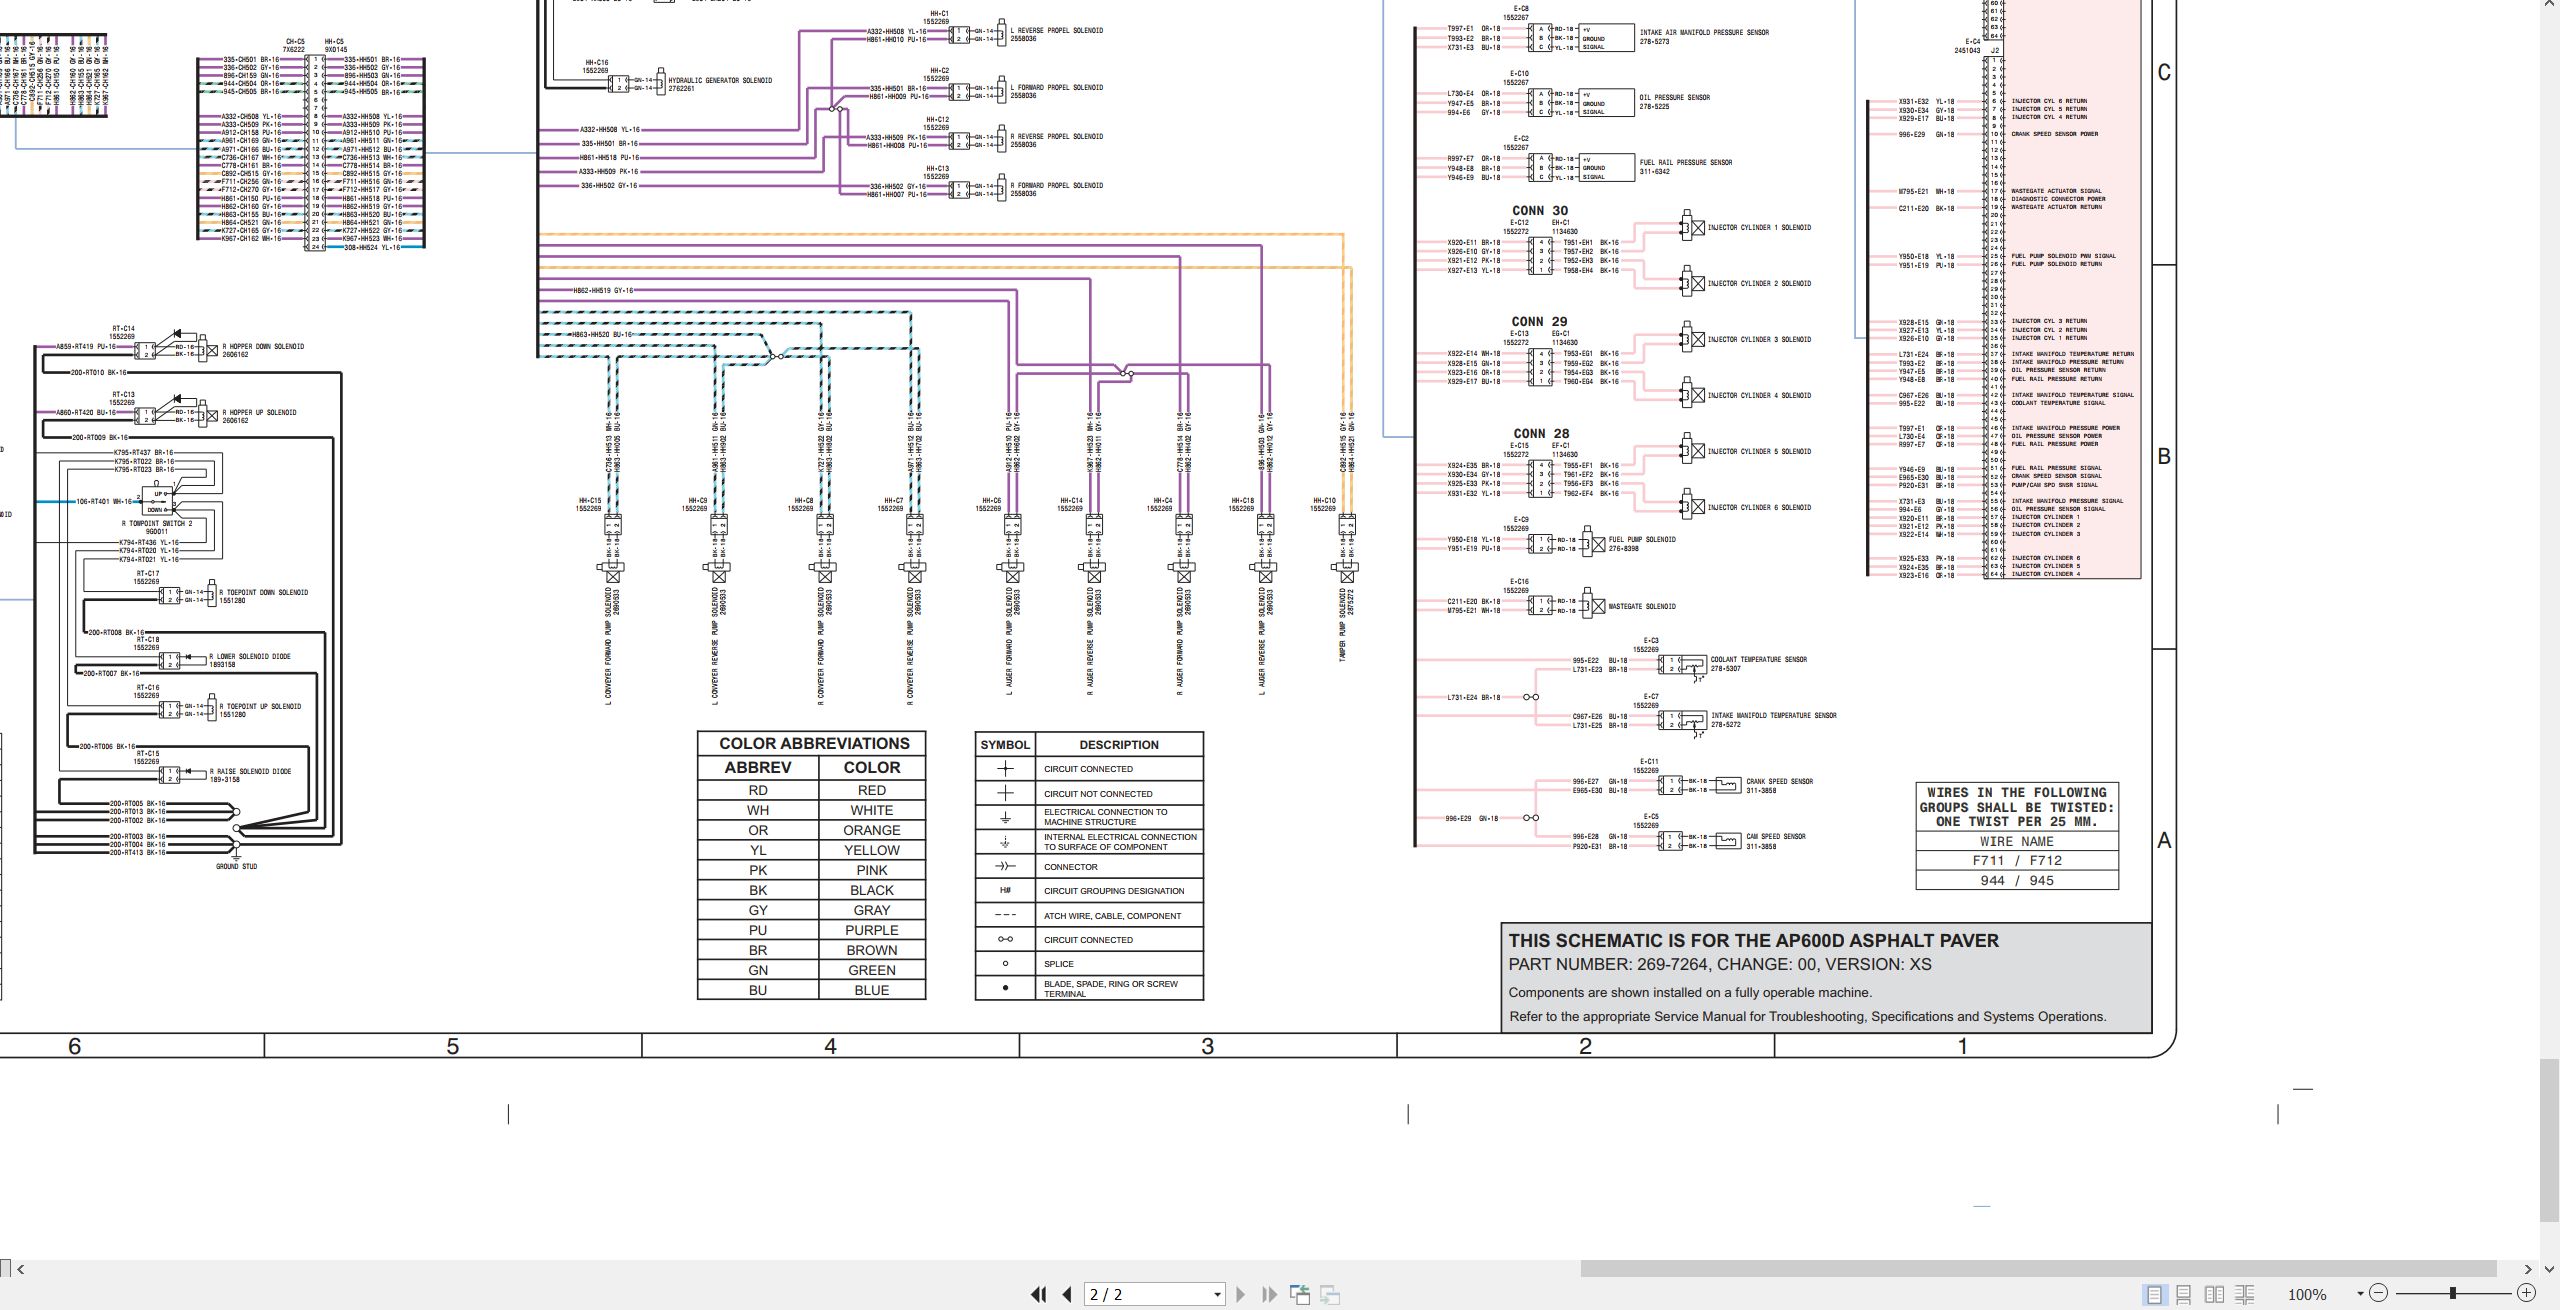
Task: Click grid column number 4 marker
Action: [x=830, y=1046]
